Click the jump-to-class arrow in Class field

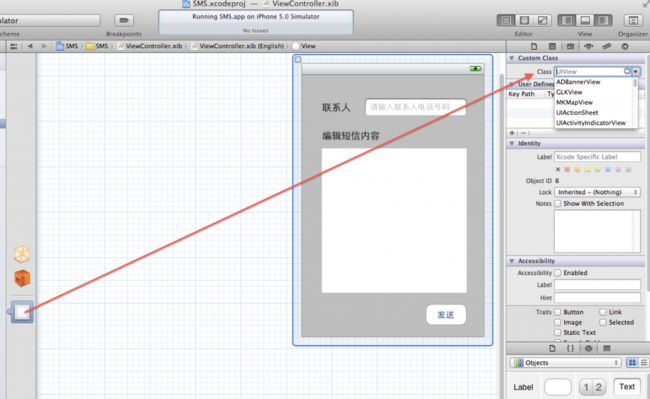(627, 71)
